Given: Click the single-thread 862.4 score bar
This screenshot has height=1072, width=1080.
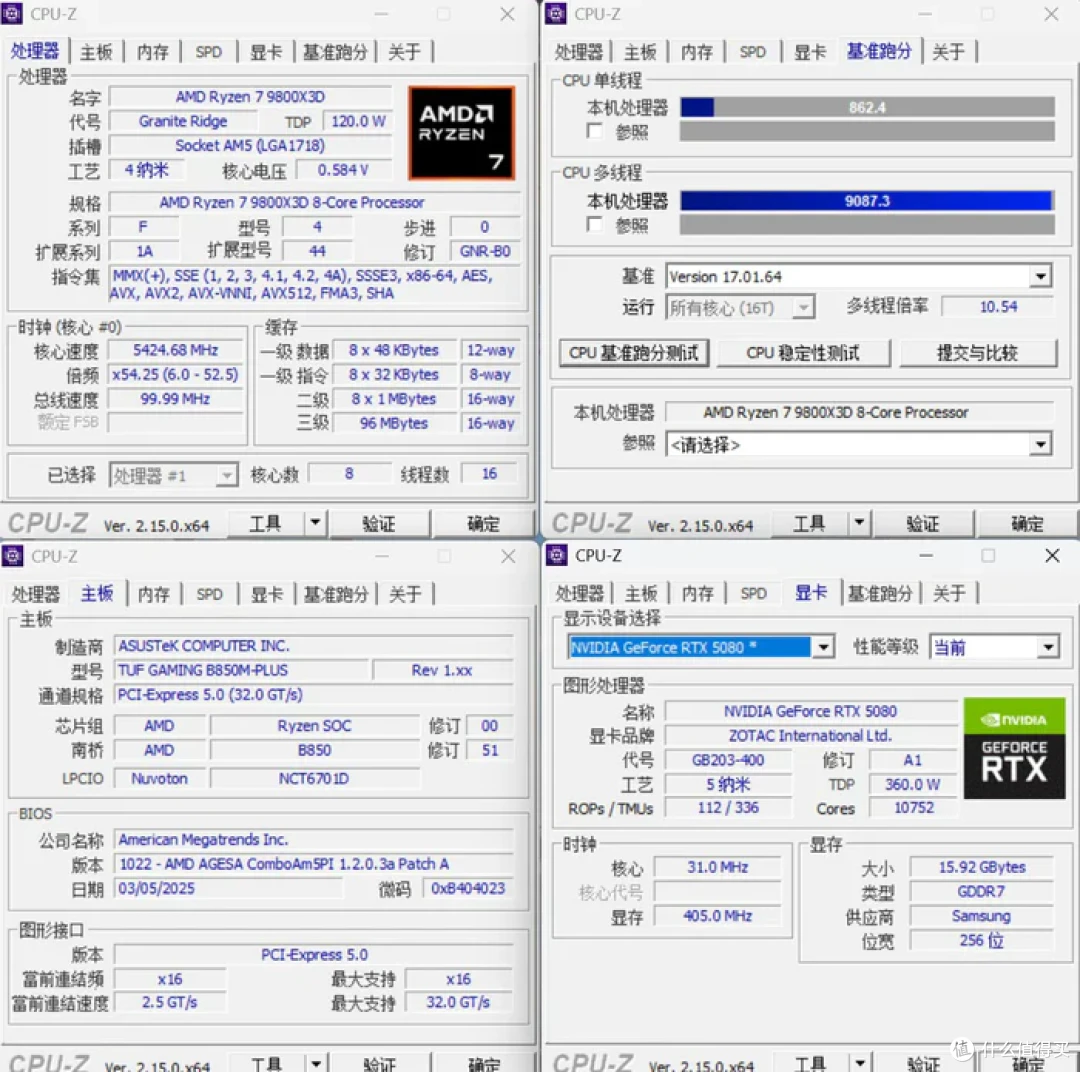Looking at the screenshot, I should pyautogui.click(x=867, y=107).
